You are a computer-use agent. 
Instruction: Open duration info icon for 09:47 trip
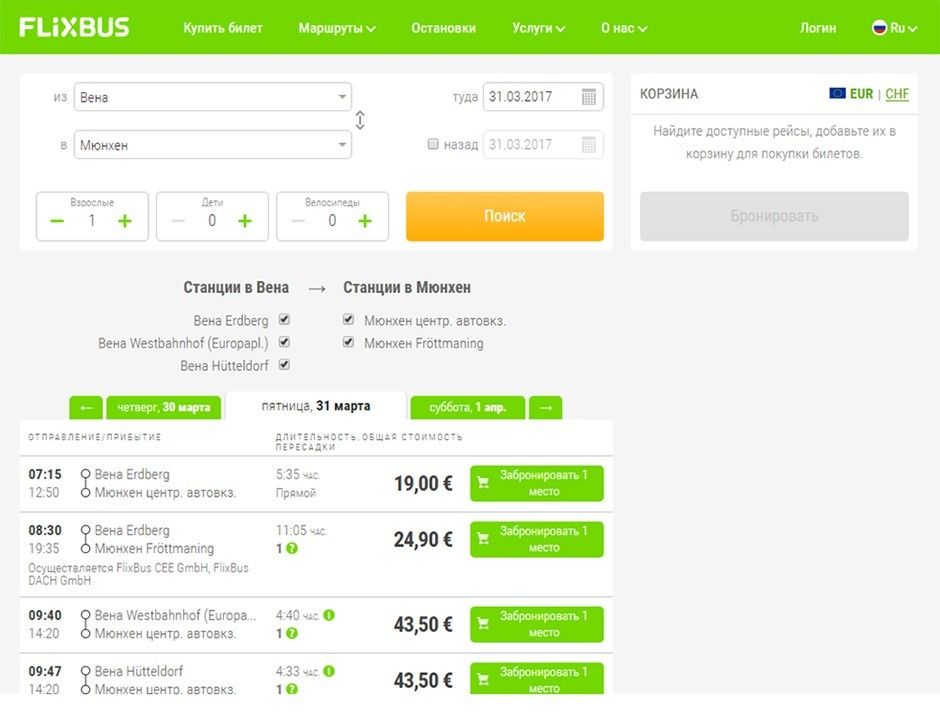[329, 671]
